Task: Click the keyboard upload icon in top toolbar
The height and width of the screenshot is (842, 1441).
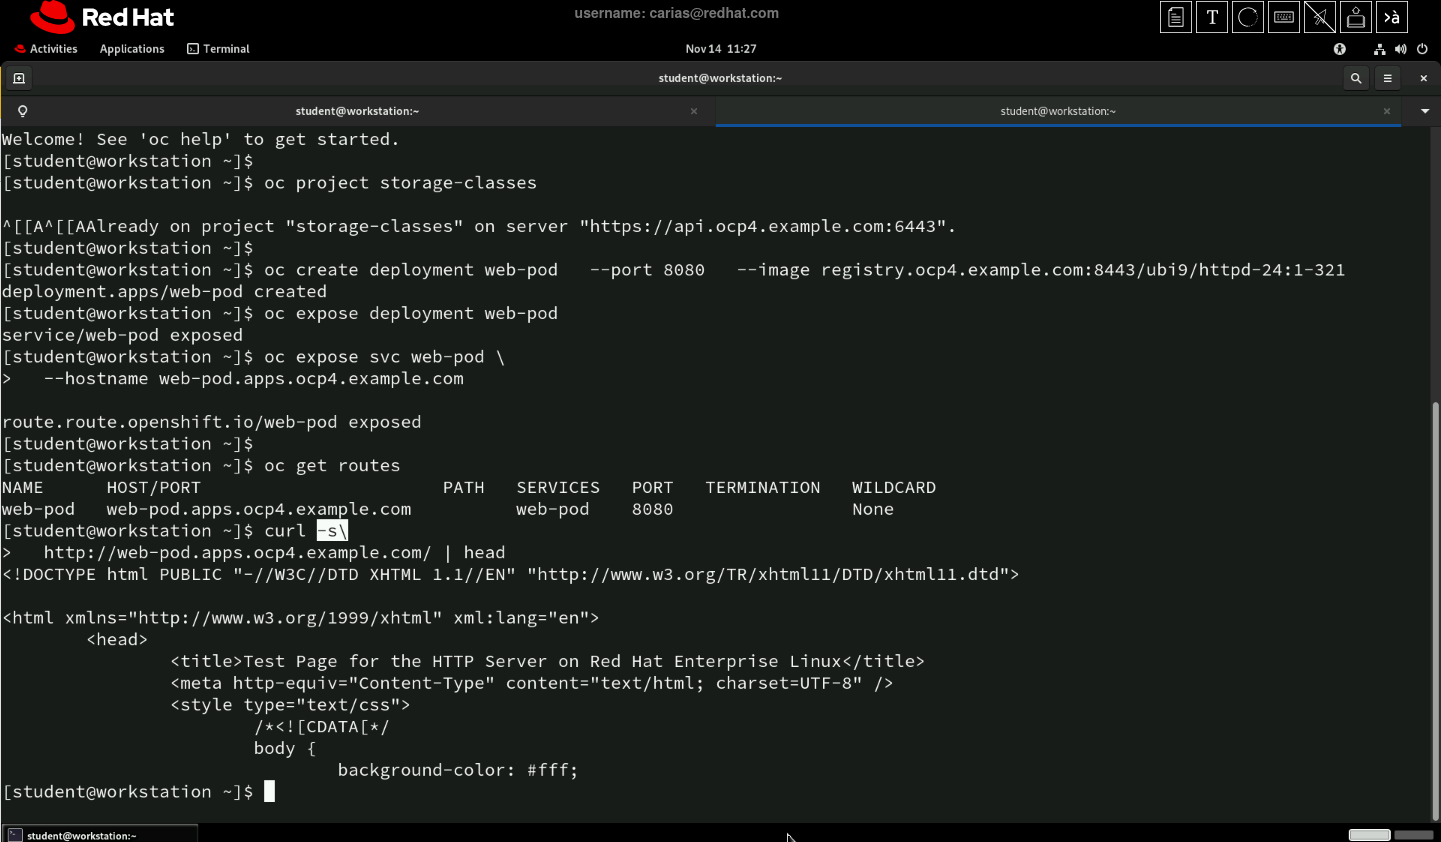Action: [x=1356, y=17]
